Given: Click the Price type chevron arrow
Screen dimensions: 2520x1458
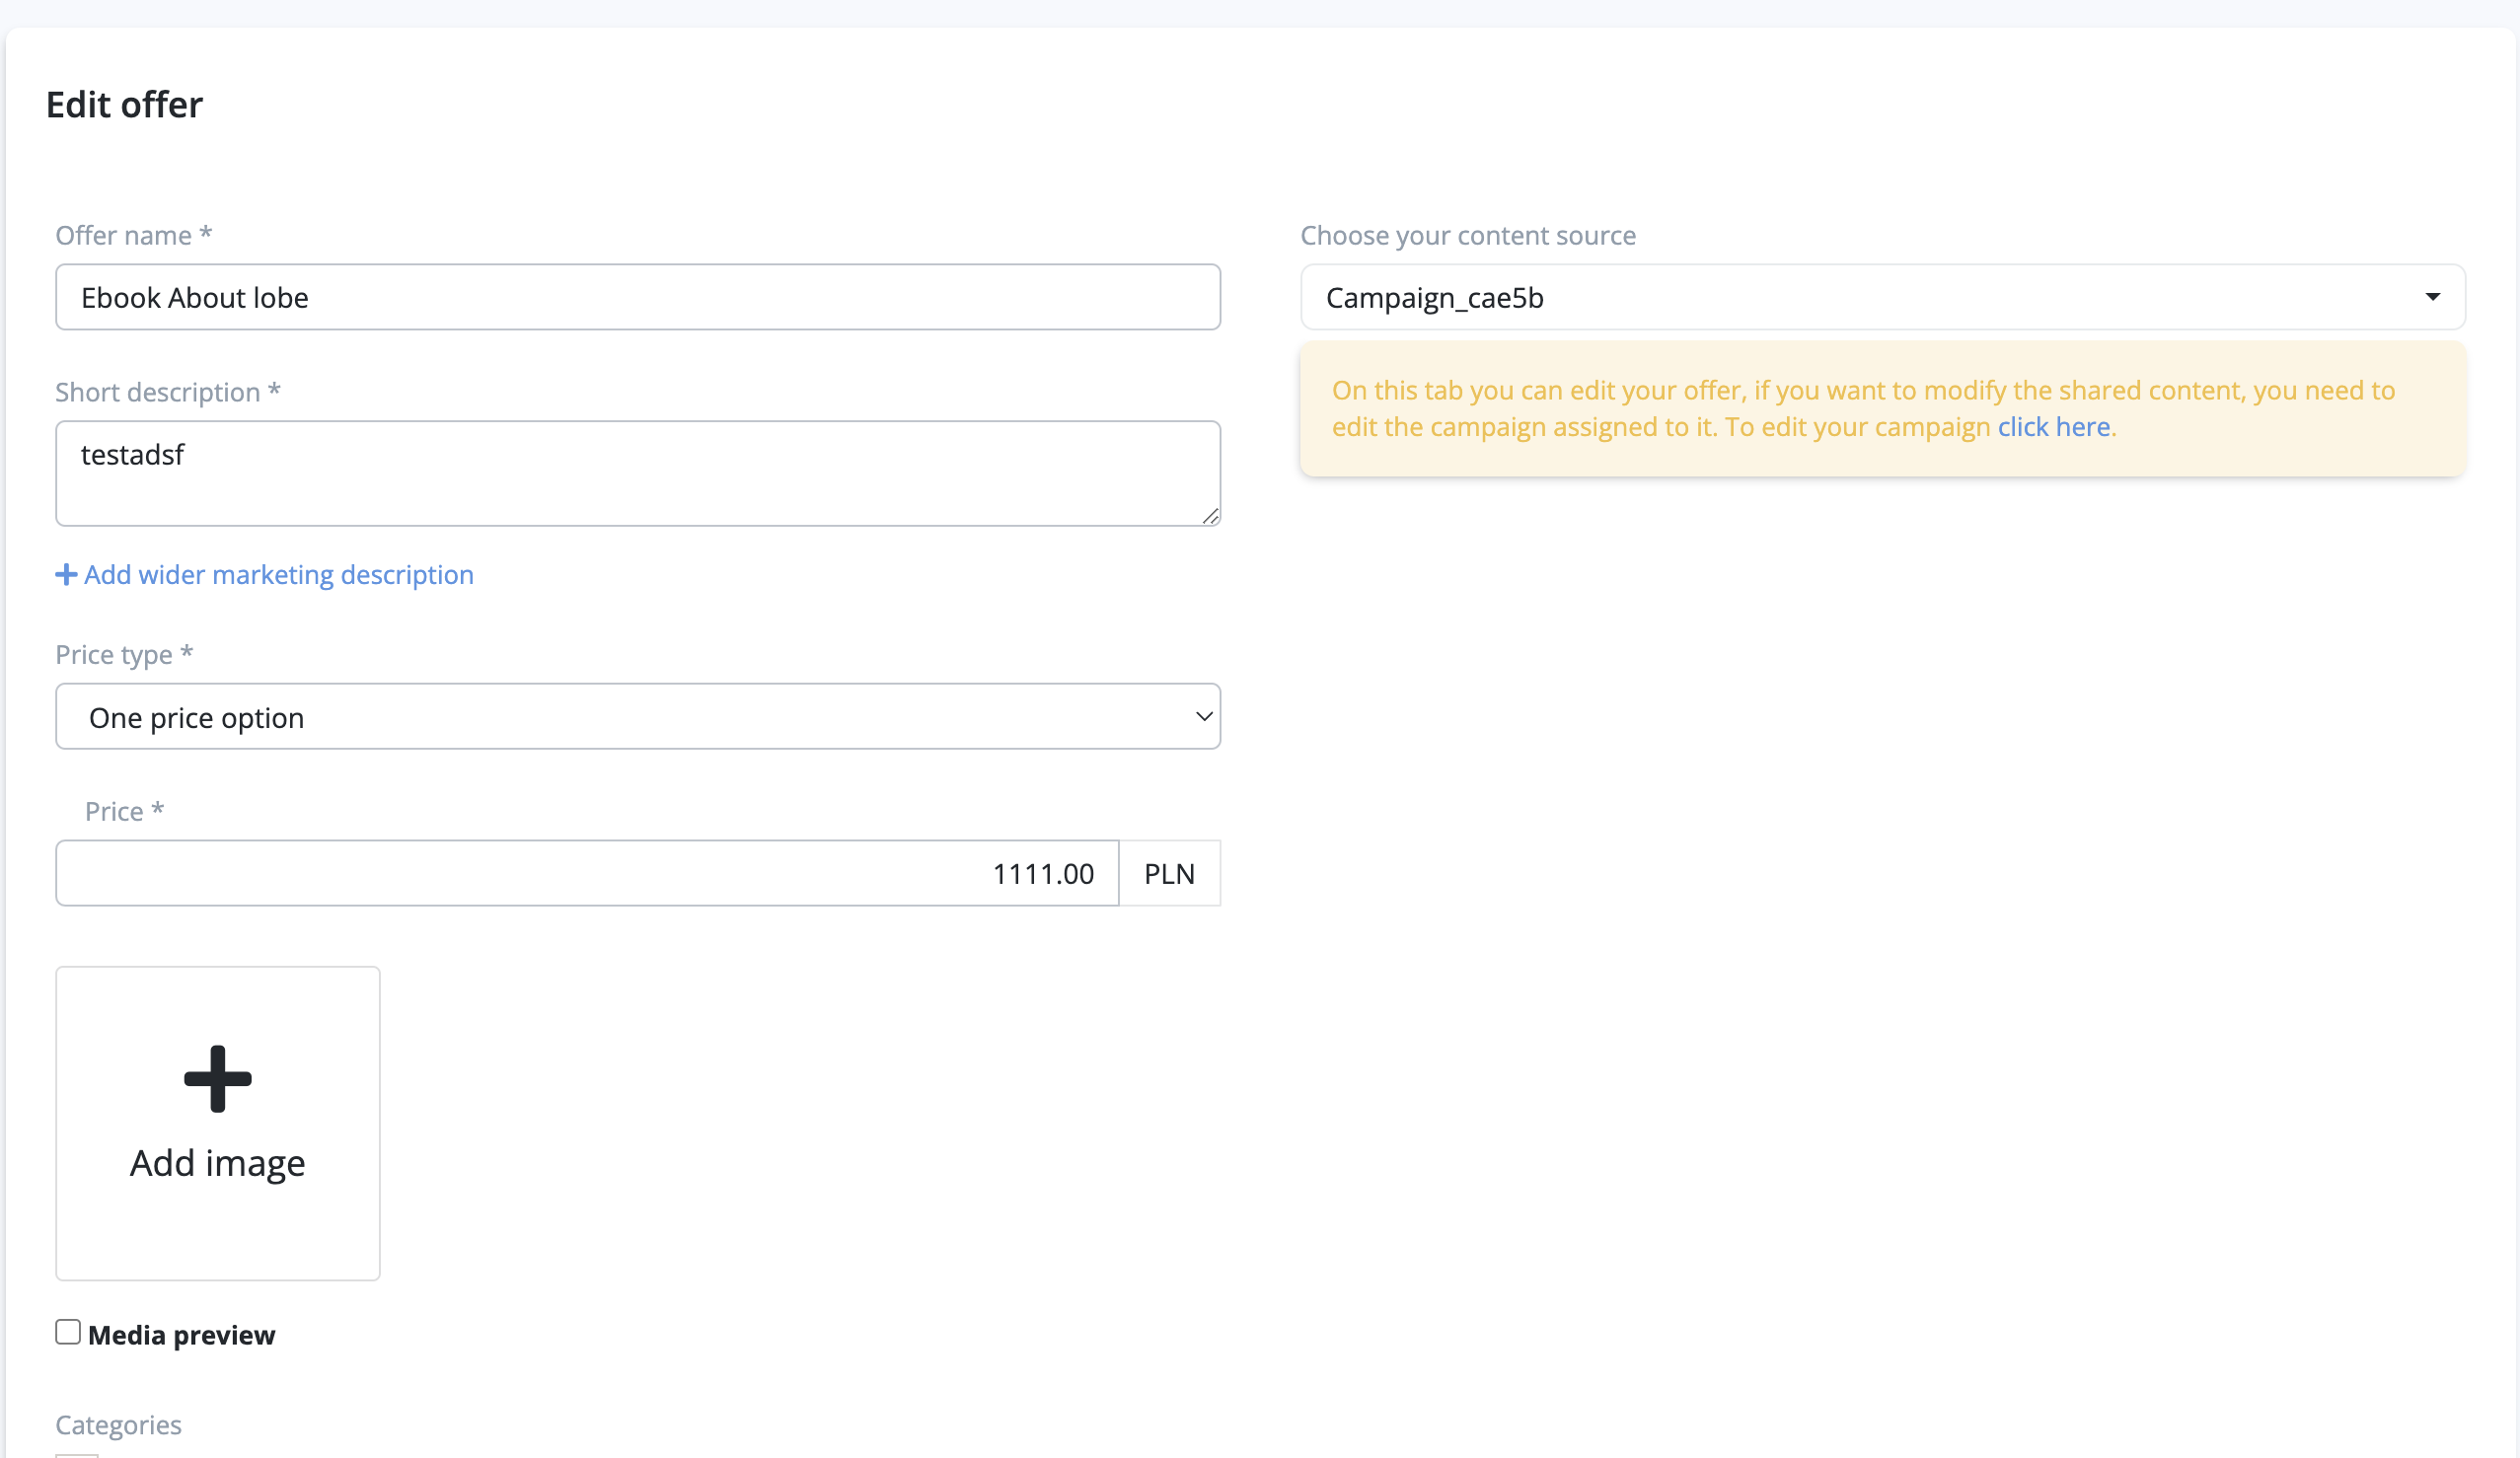Looking at the screenshot, I should click(1203, 716).
